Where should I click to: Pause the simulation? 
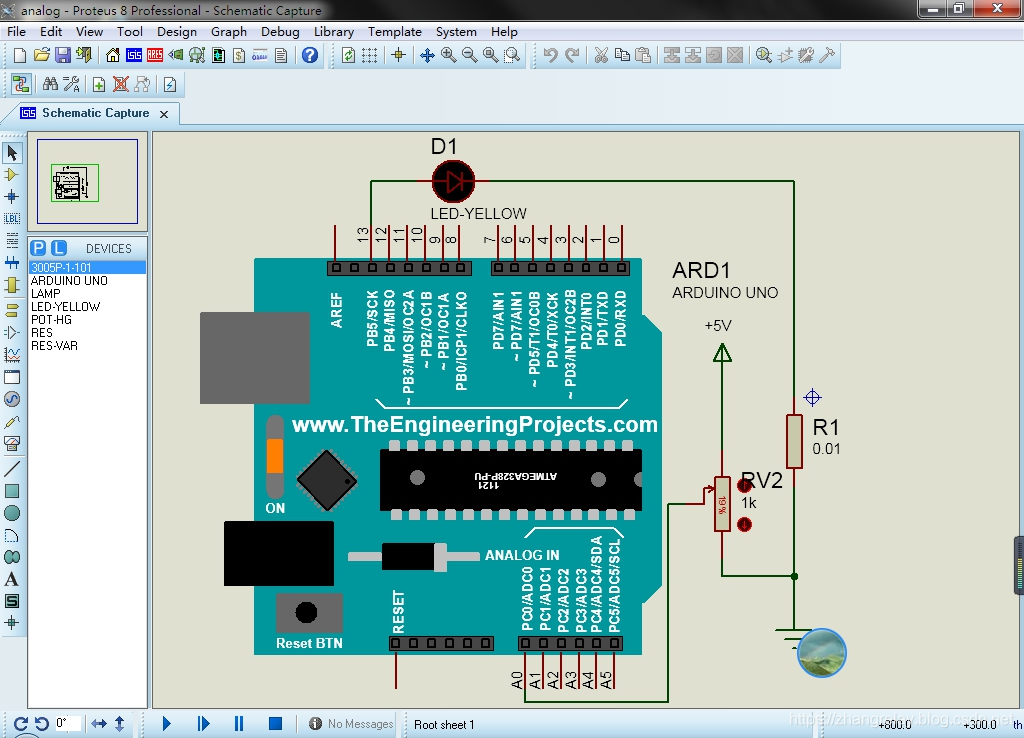pyautogui.click(x=239, y=723)
